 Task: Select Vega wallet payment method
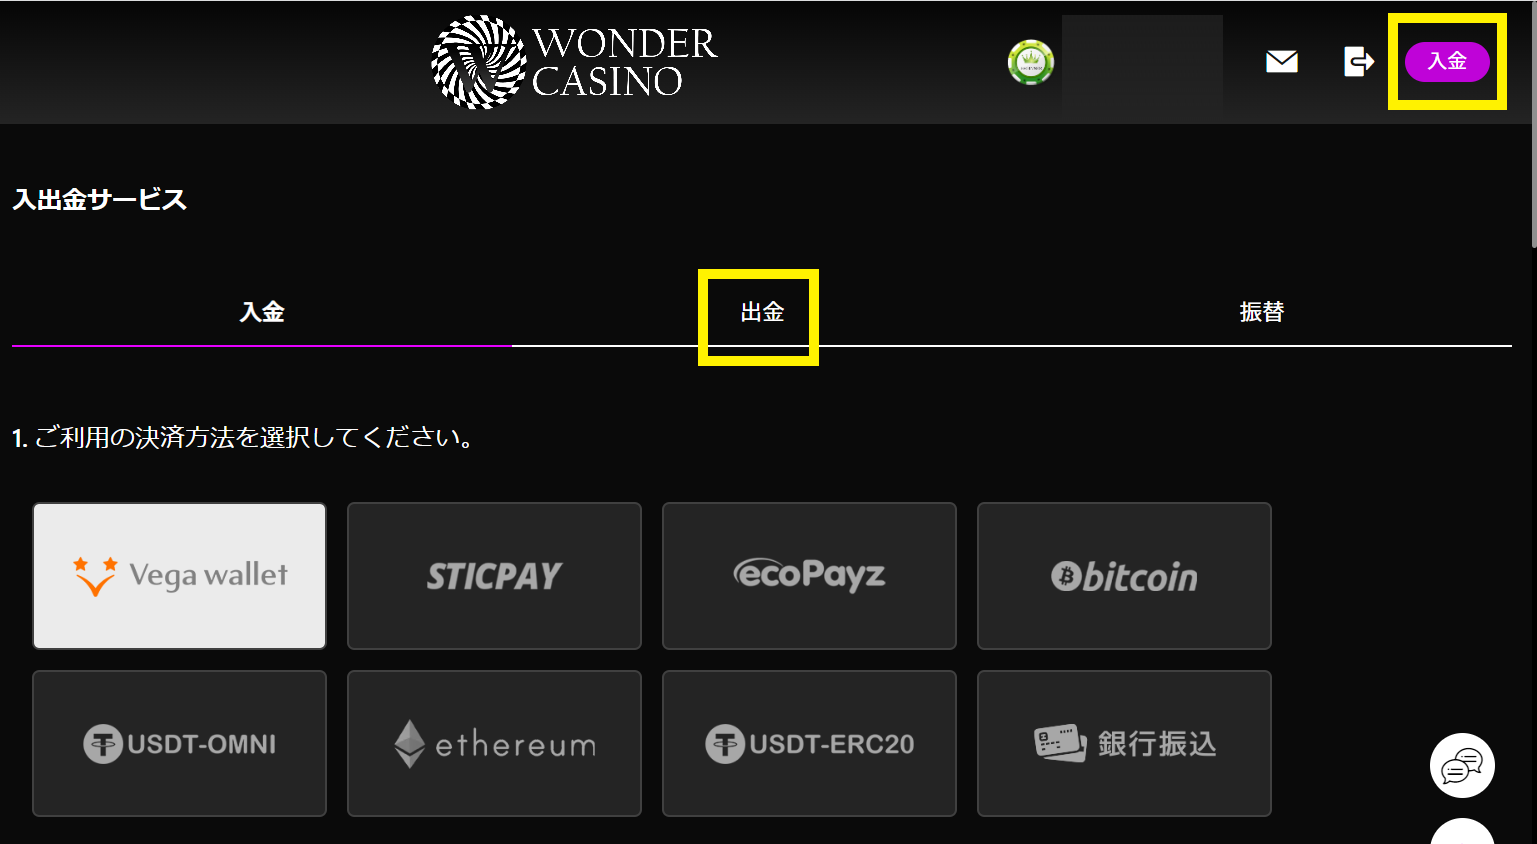coord(180,576)
